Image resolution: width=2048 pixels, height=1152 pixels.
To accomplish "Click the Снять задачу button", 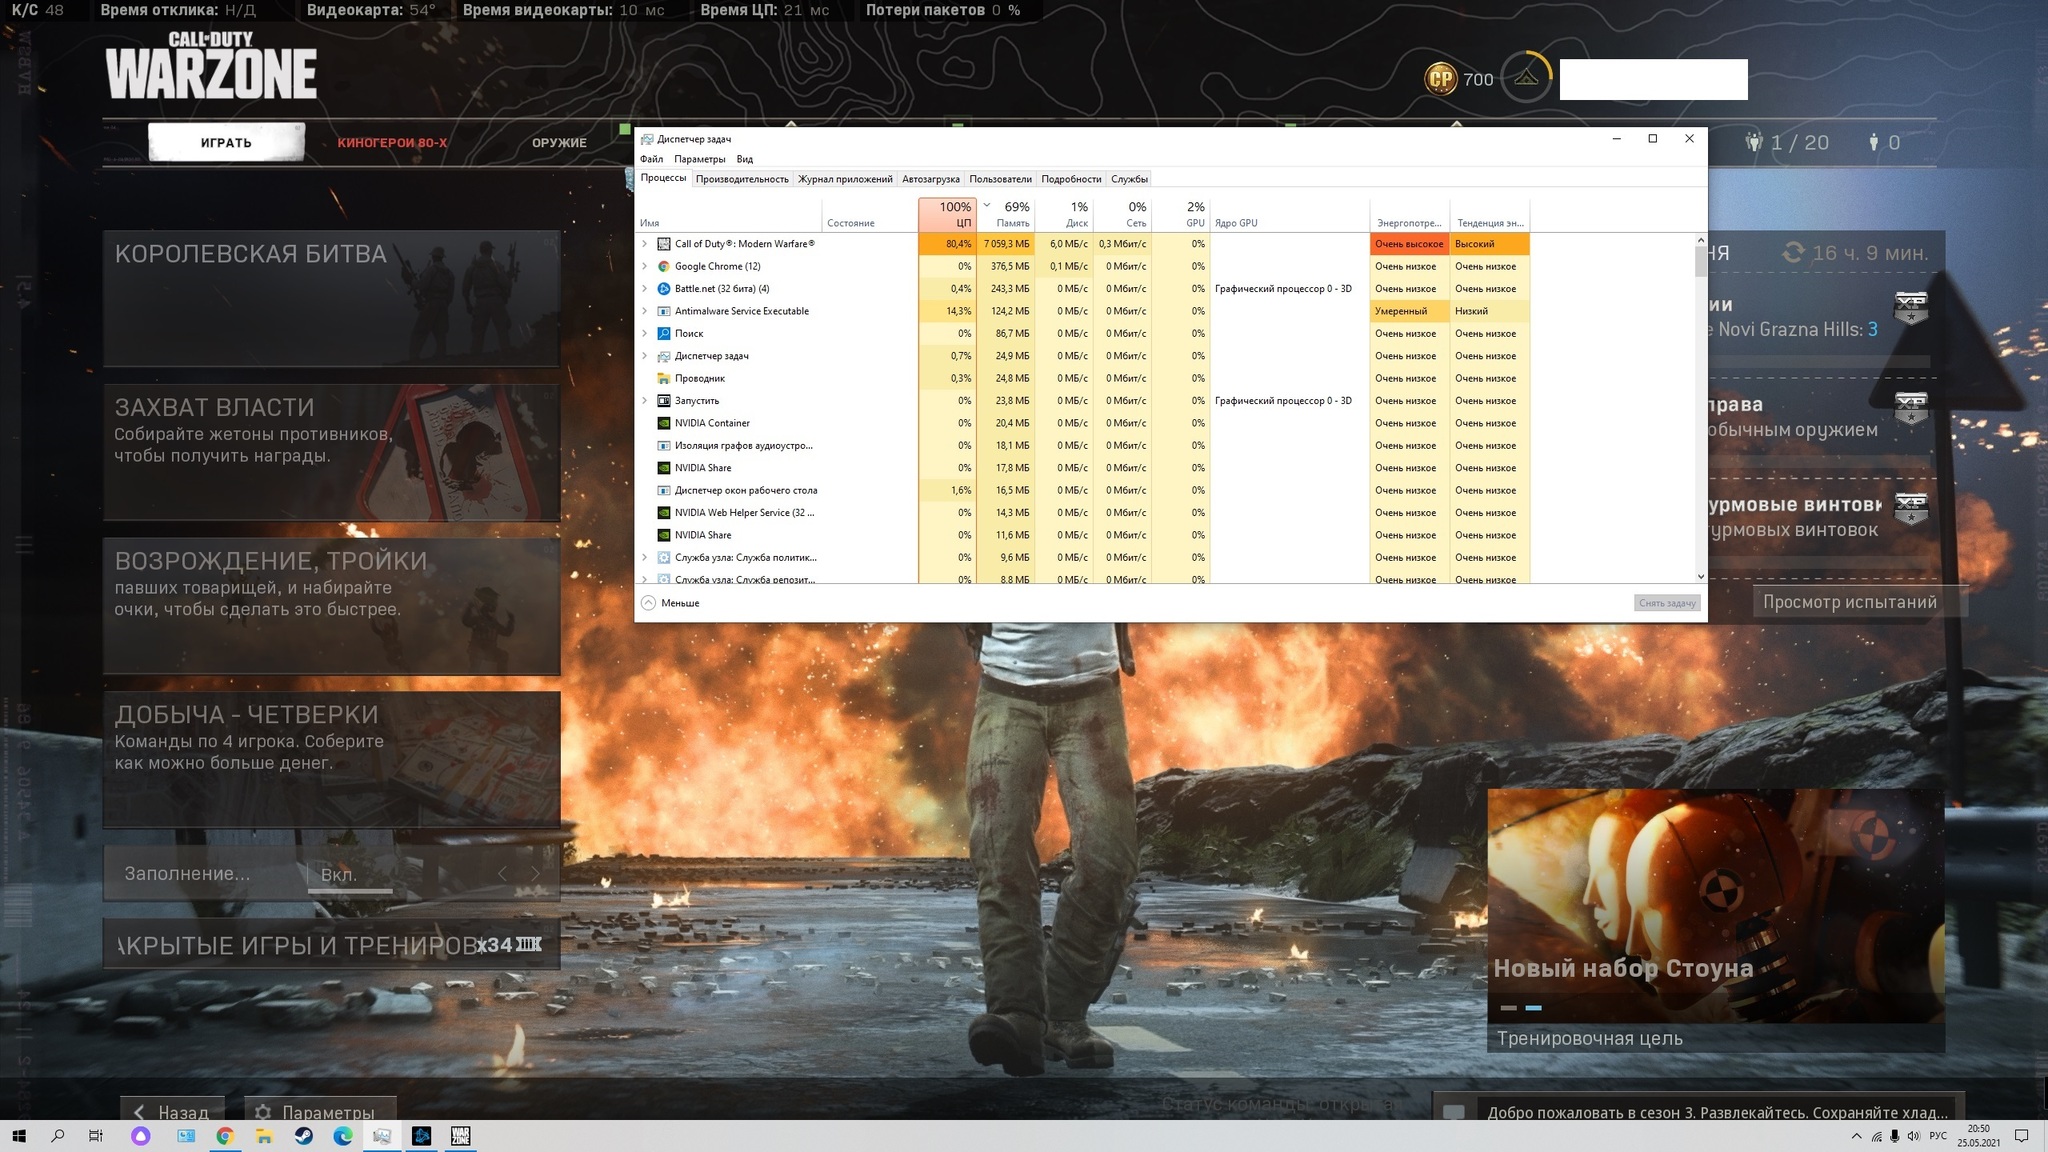I will [1665, 602].
